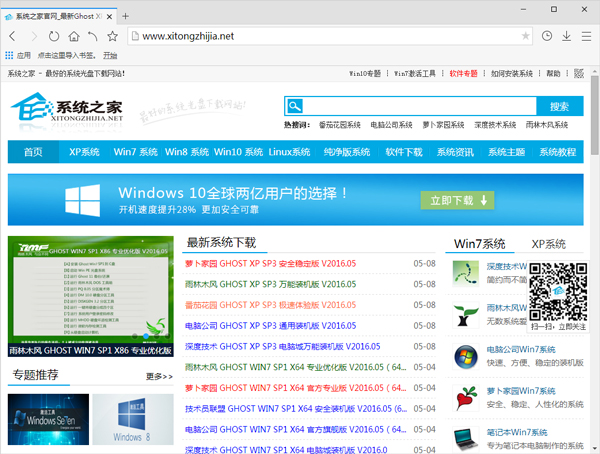The width and height of the screenshot is (600, 454).
Task: Click the magnifier icon in search box
Action: [x=295, y=106]
